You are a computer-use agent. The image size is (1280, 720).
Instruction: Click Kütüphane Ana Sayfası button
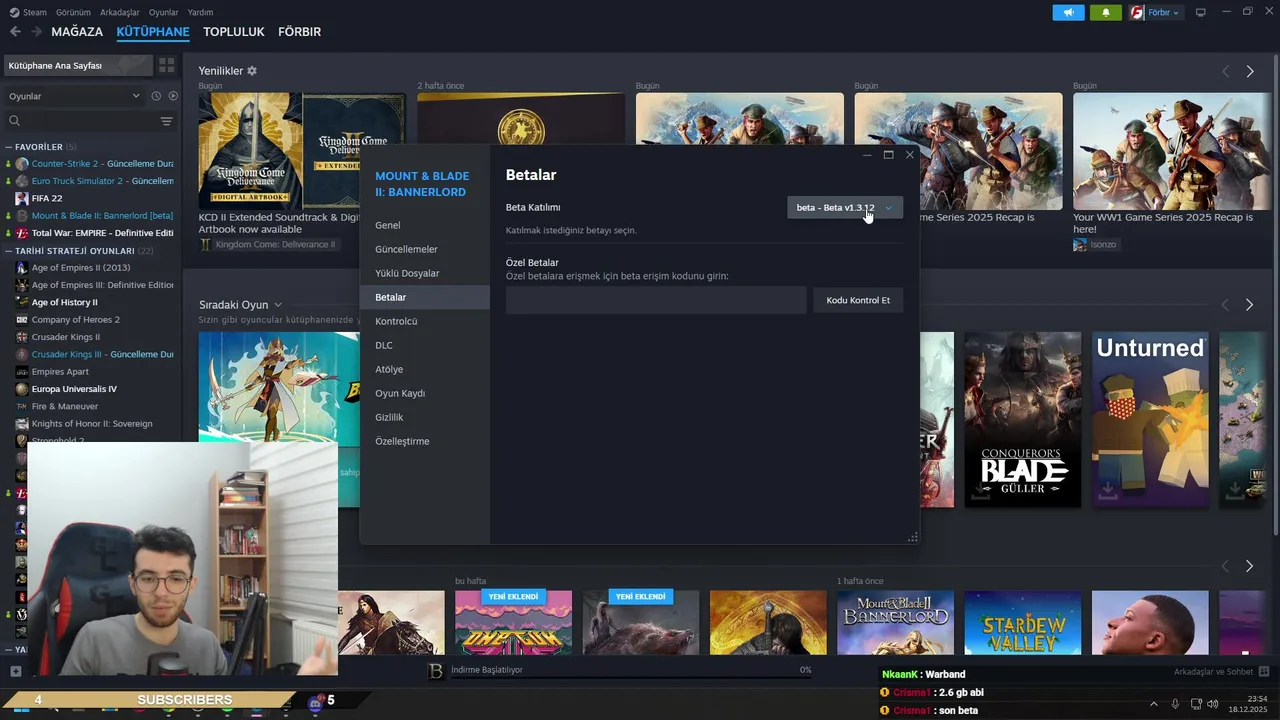coord(78,65)
